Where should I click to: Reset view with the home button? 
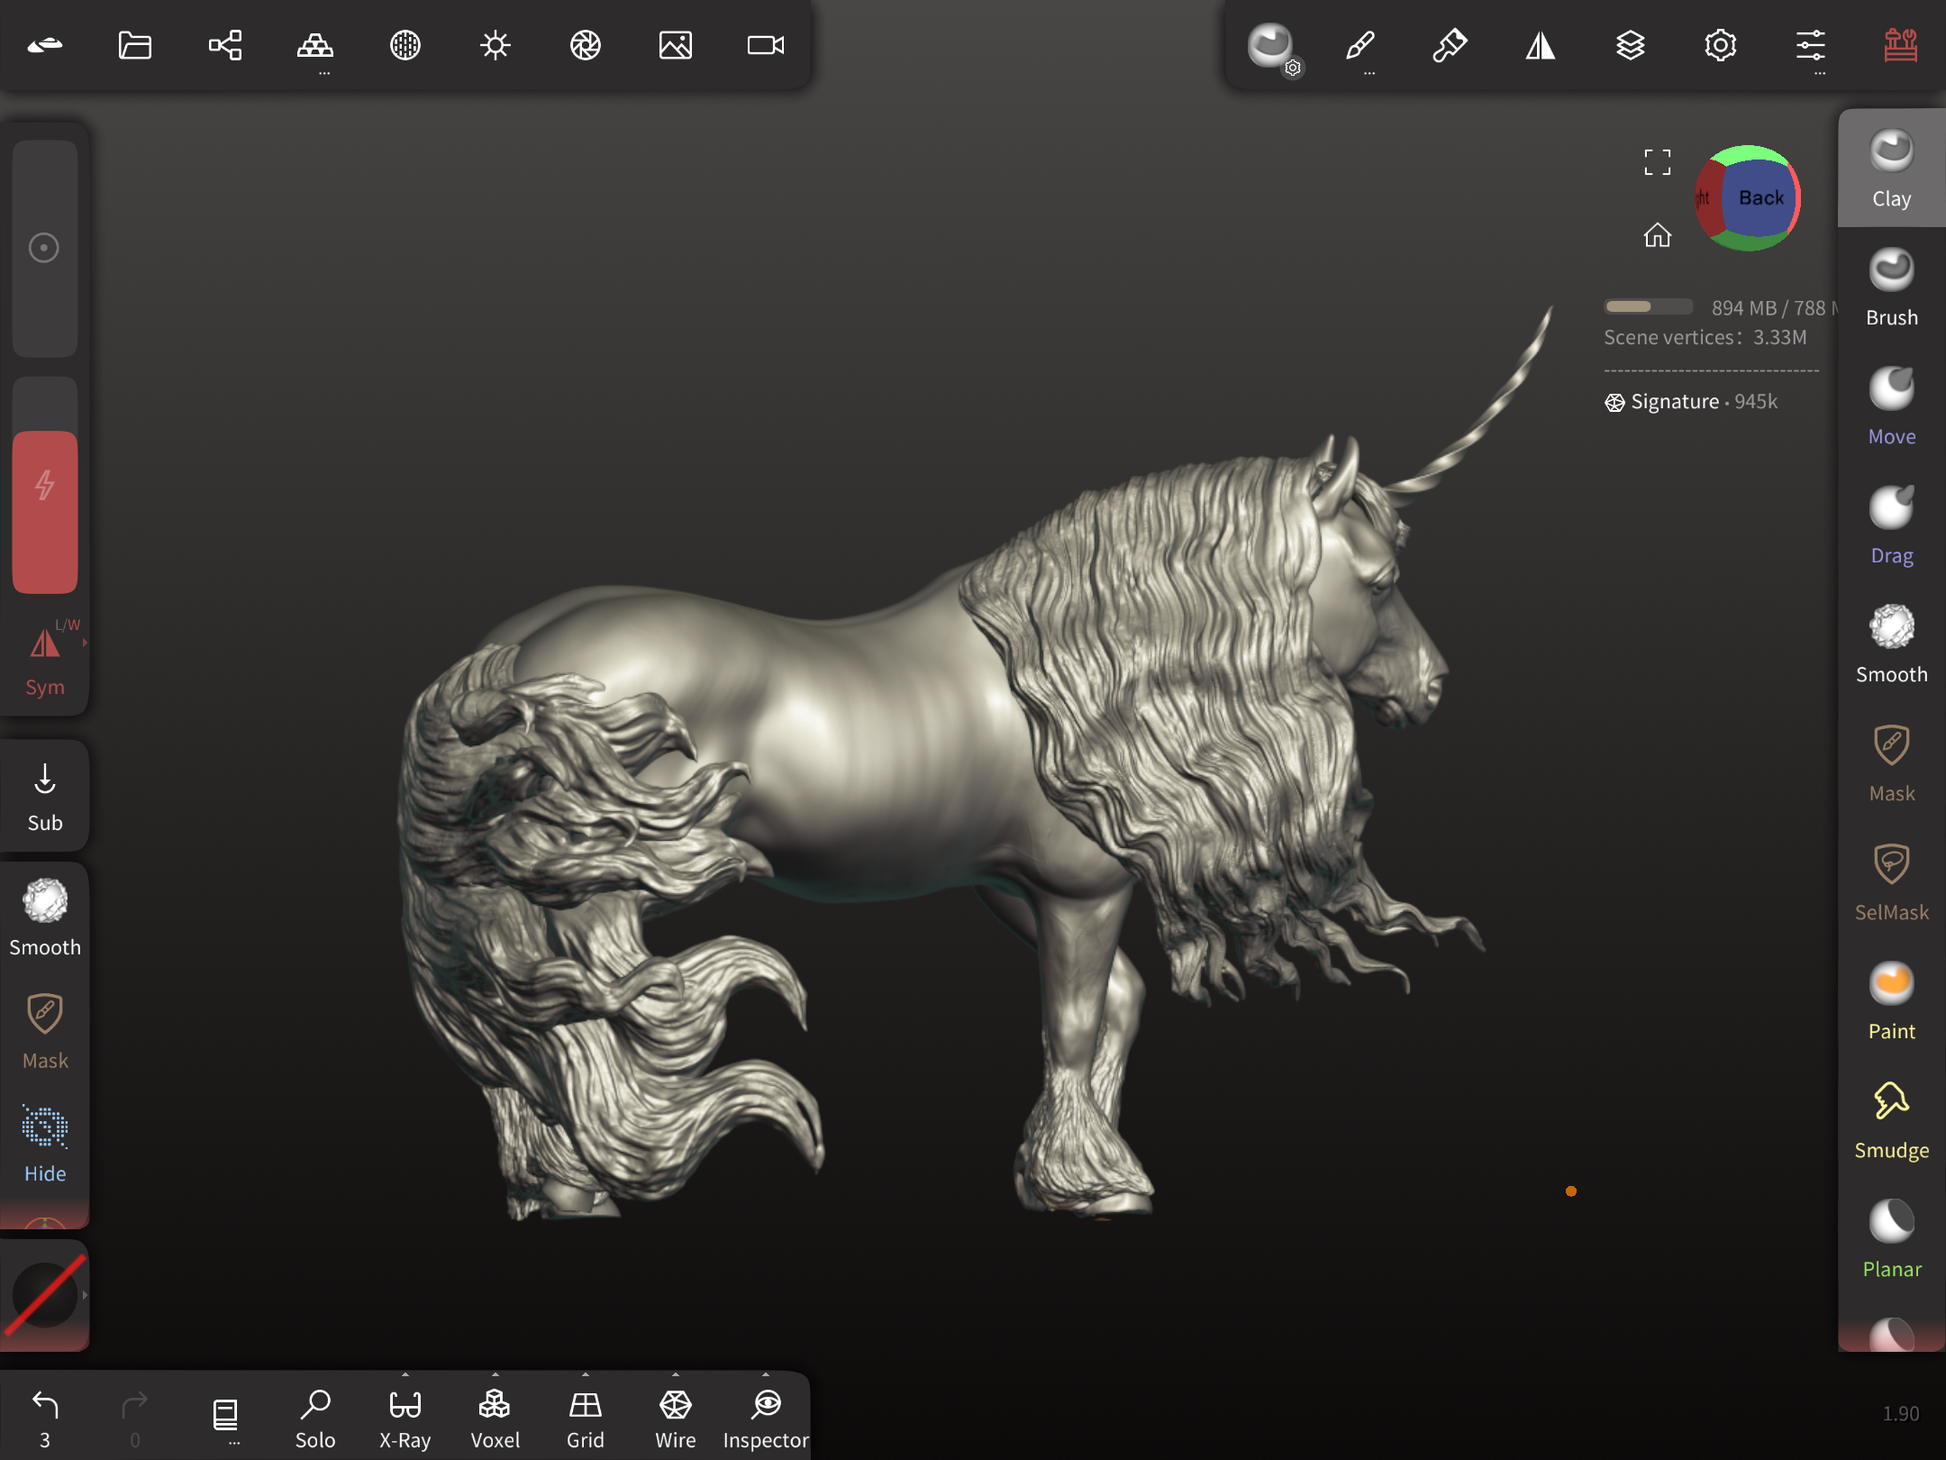[x=1657, y=235]
